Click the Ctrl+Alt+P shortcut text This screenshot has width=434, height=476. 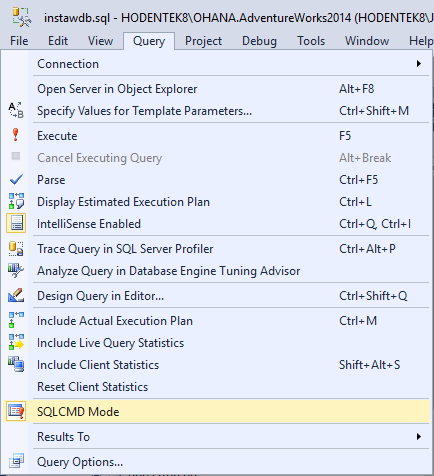pos(367,249)
